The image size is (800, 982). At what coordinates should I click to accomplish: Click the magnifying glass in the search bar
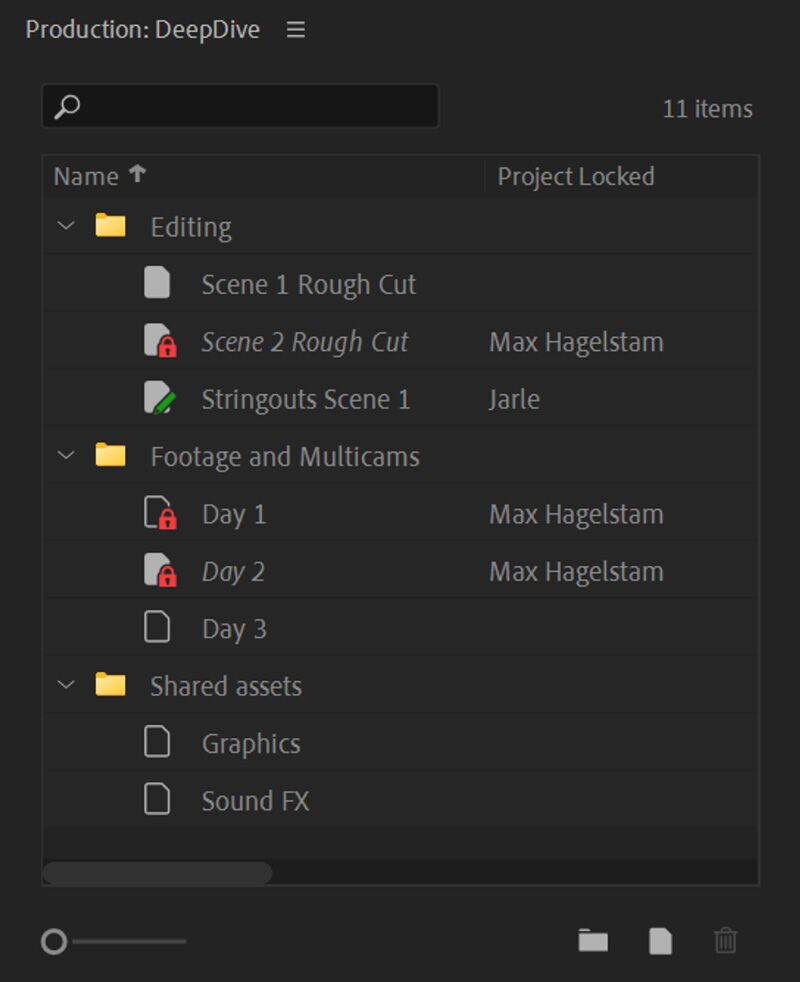pos(67,105)
